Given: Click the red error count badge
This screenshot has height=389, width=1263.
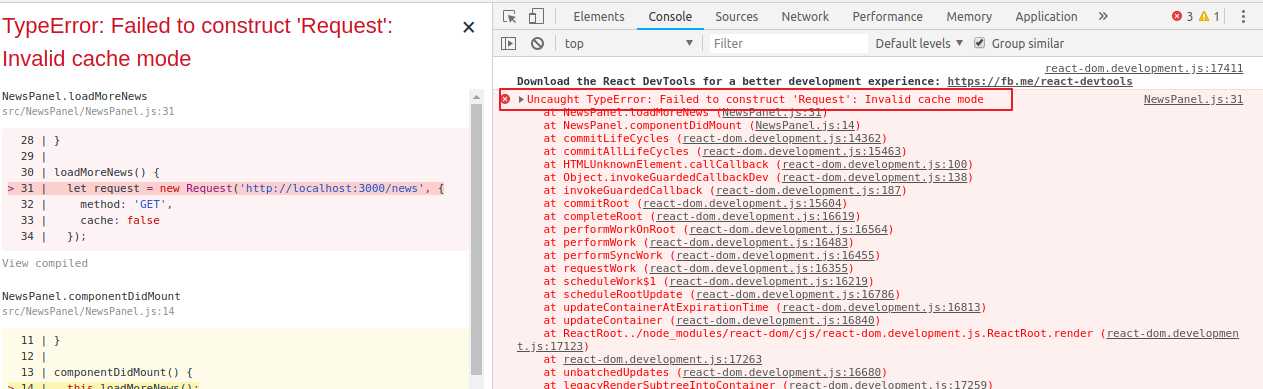Looking at the screenshot, I should (x=1182, y=16).
